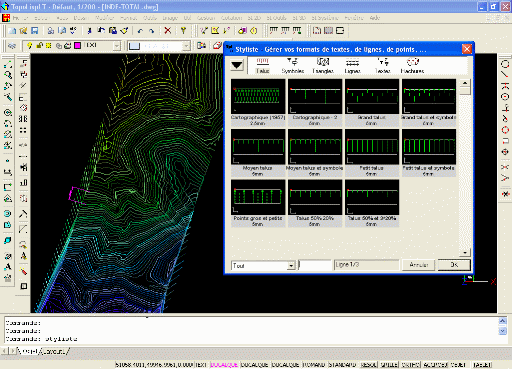The width and height of the screenshot is (512, 369).
Task: Click the command window scroll-up arrow
Action: 503,321
